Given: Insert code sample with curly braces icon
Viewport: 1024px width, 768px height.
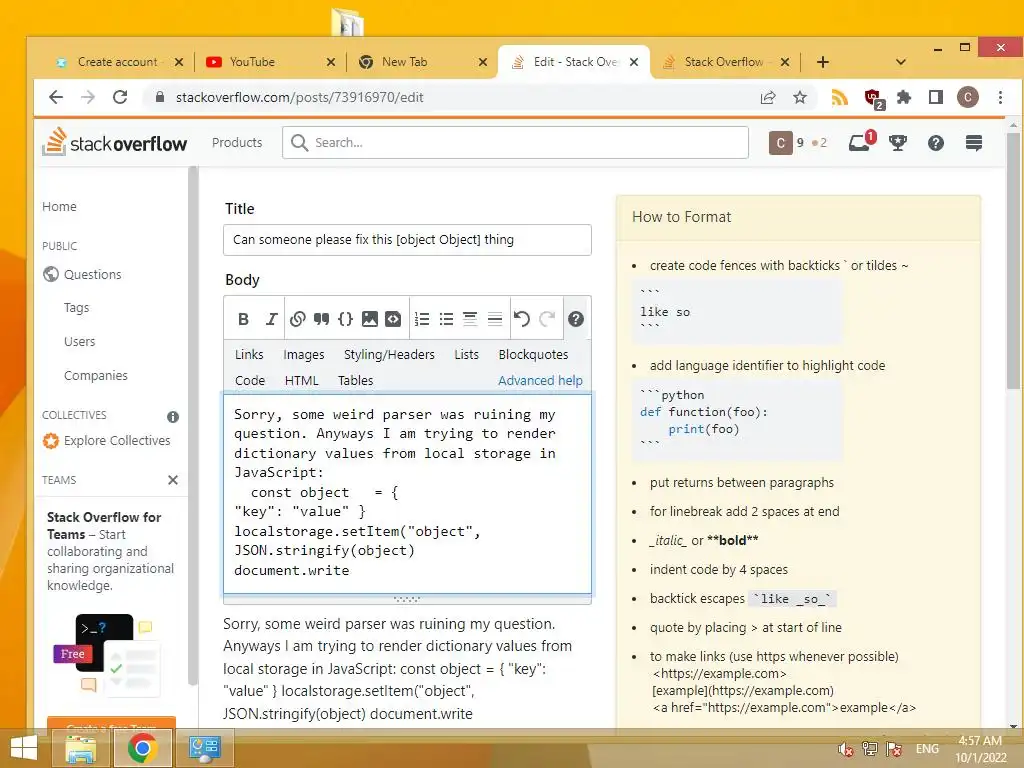Looking at the screenshot, I should 345,319.
